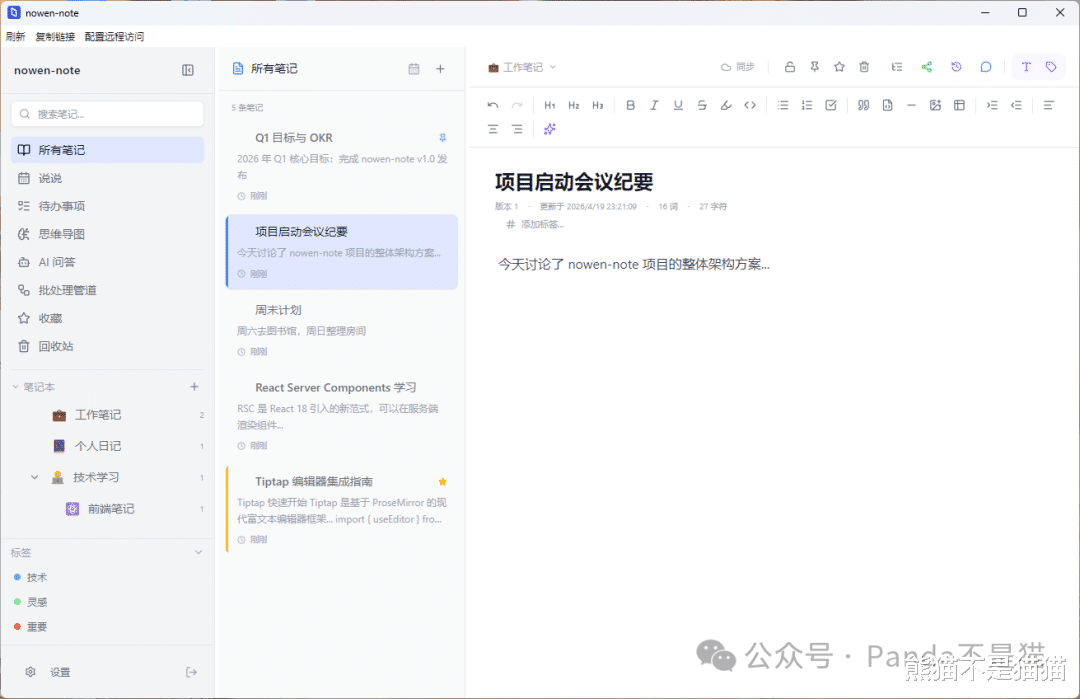
Task: Click the 同步 sync button
Action: click(x=738, y=67)
